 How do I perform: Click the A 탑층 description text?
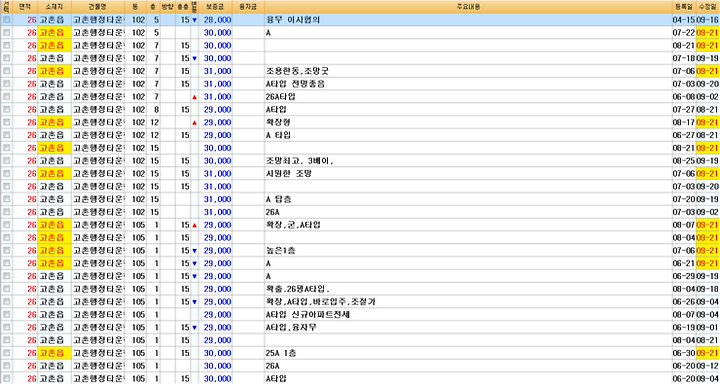click(278, 200)
